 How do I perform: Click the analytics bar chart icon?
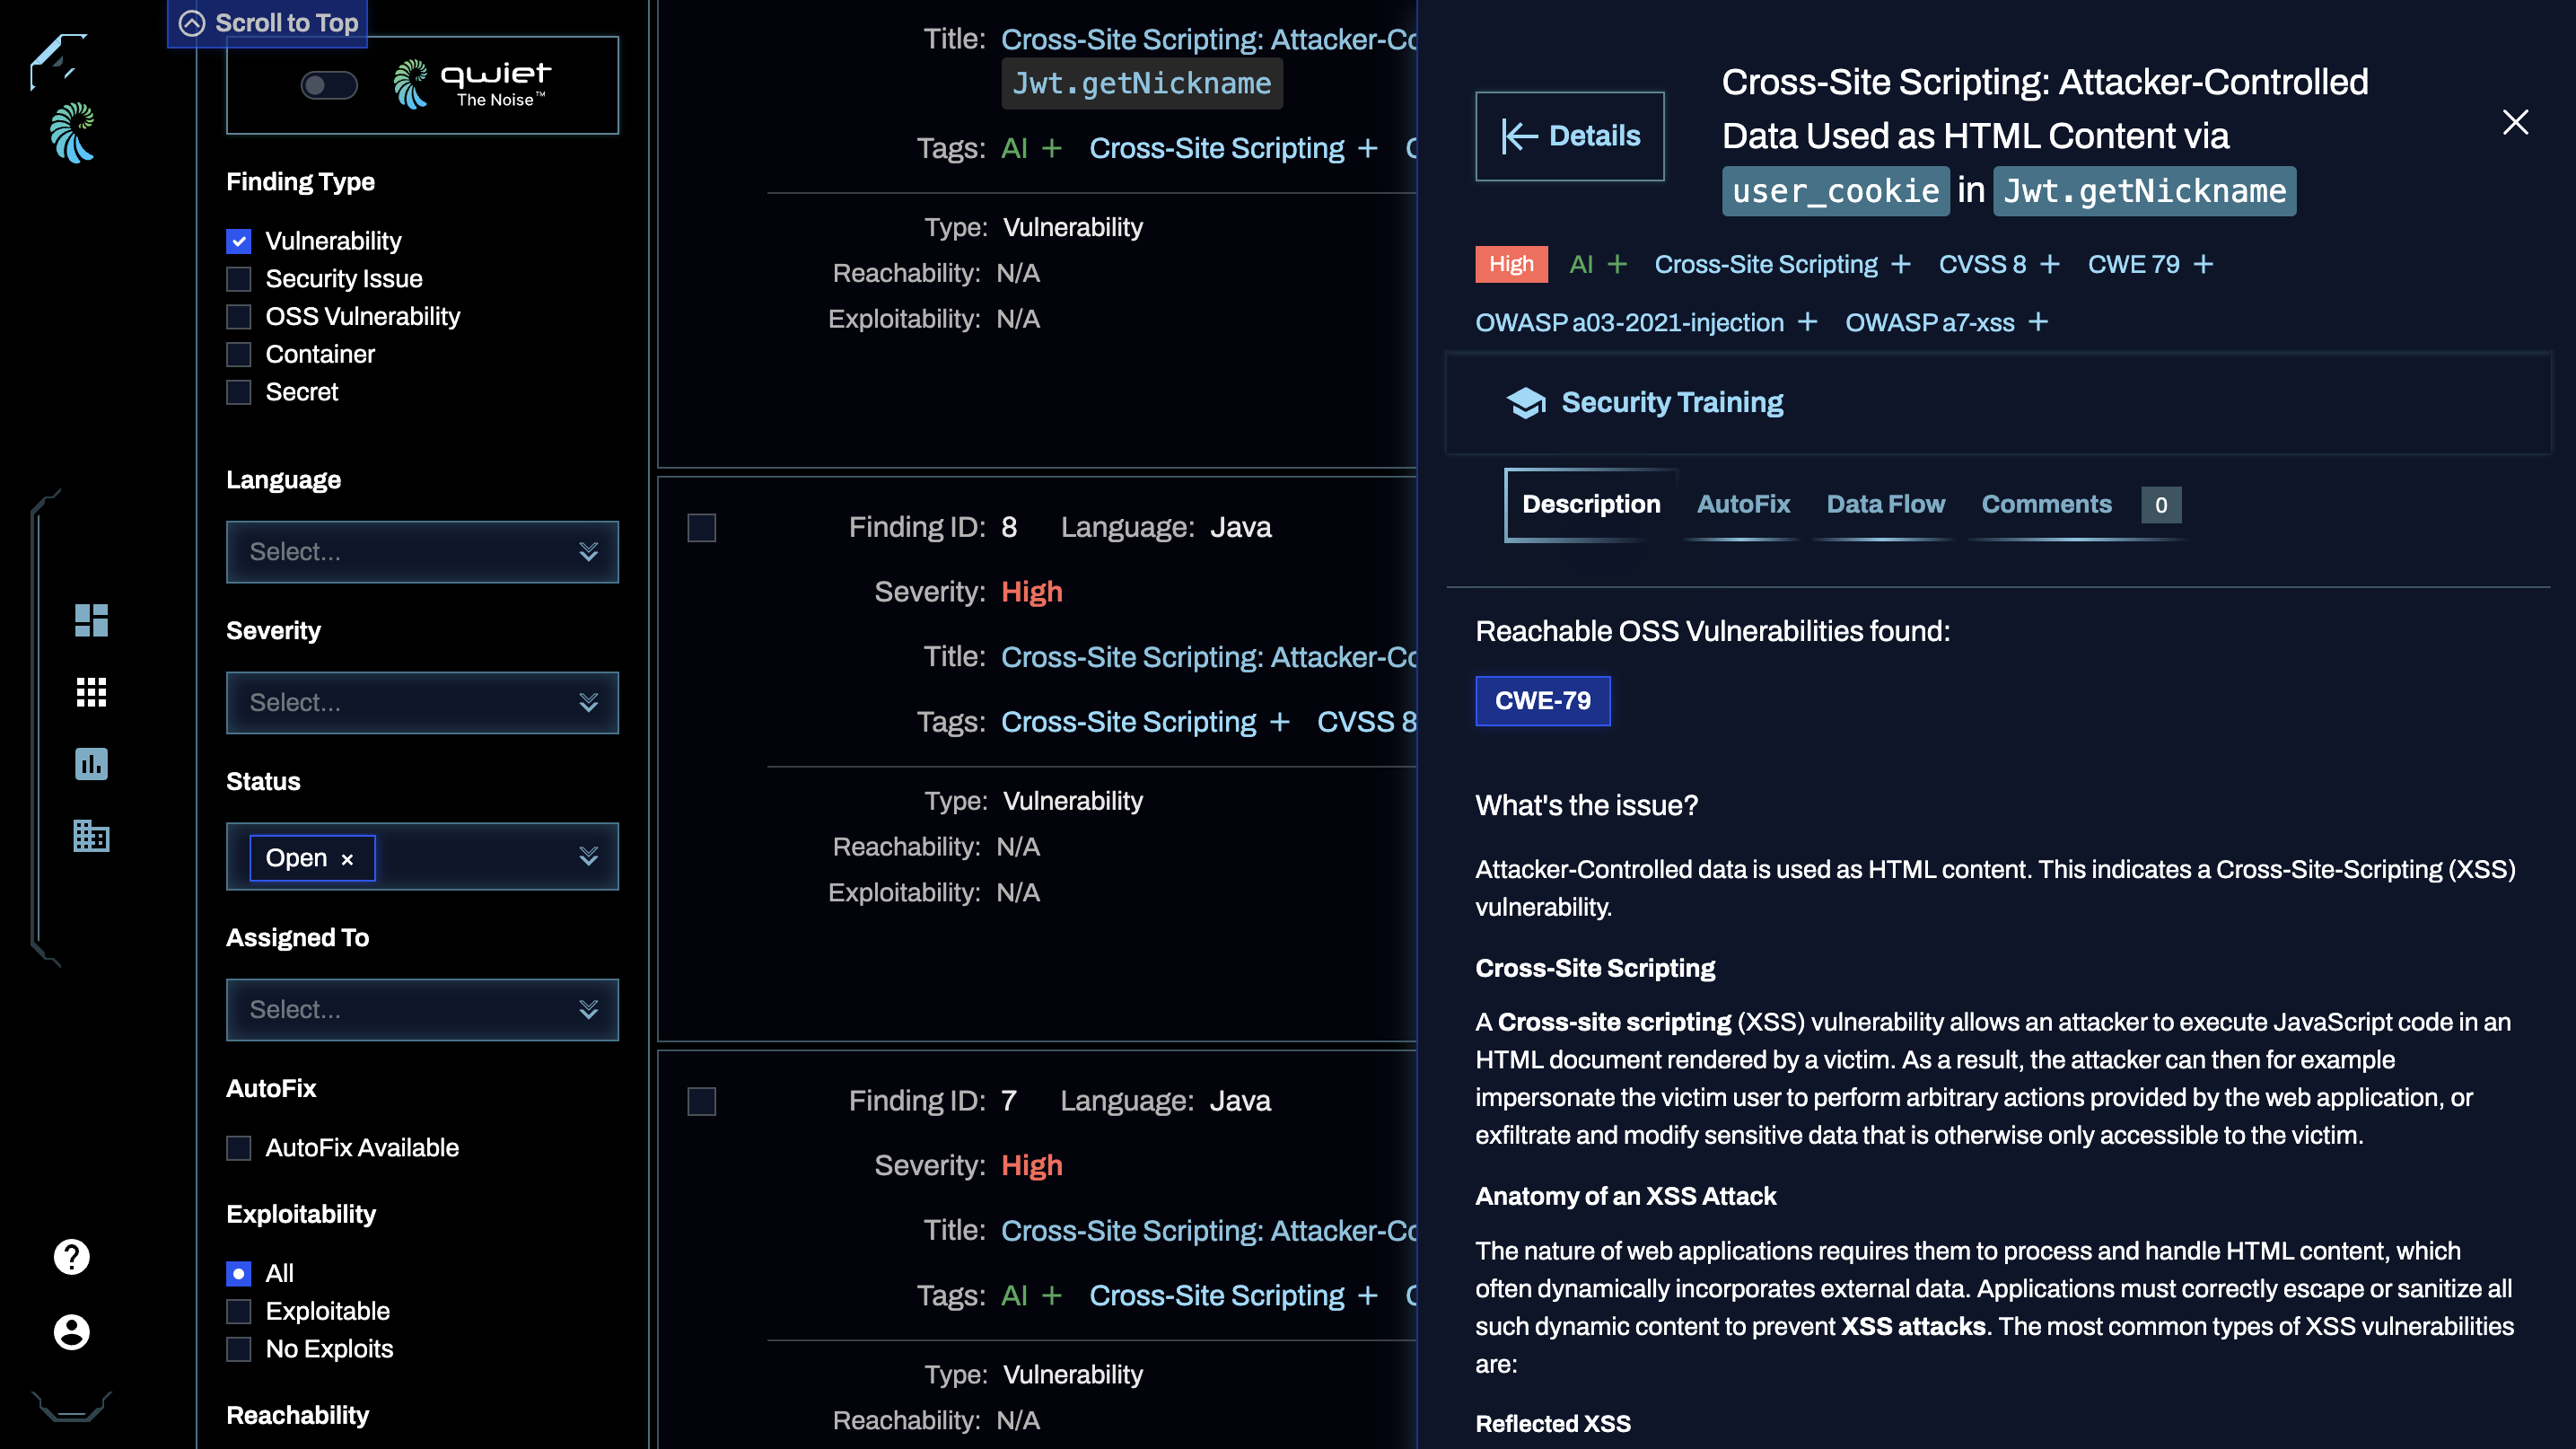91,762
